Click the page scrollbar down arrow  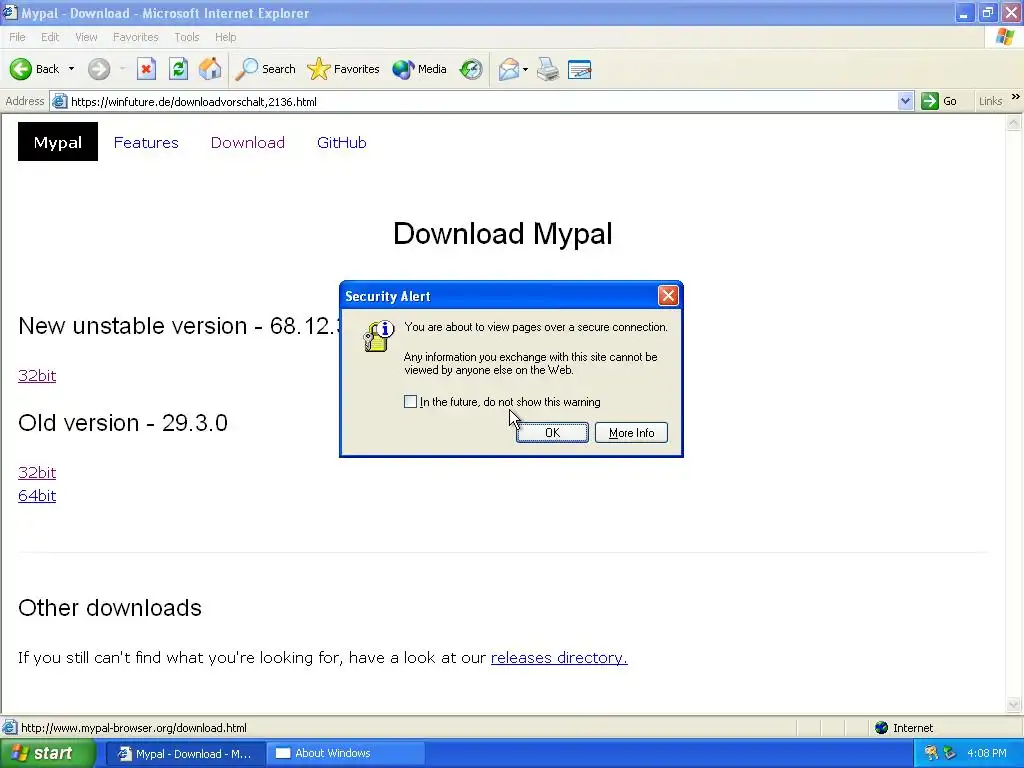[x=1014, y=704]
